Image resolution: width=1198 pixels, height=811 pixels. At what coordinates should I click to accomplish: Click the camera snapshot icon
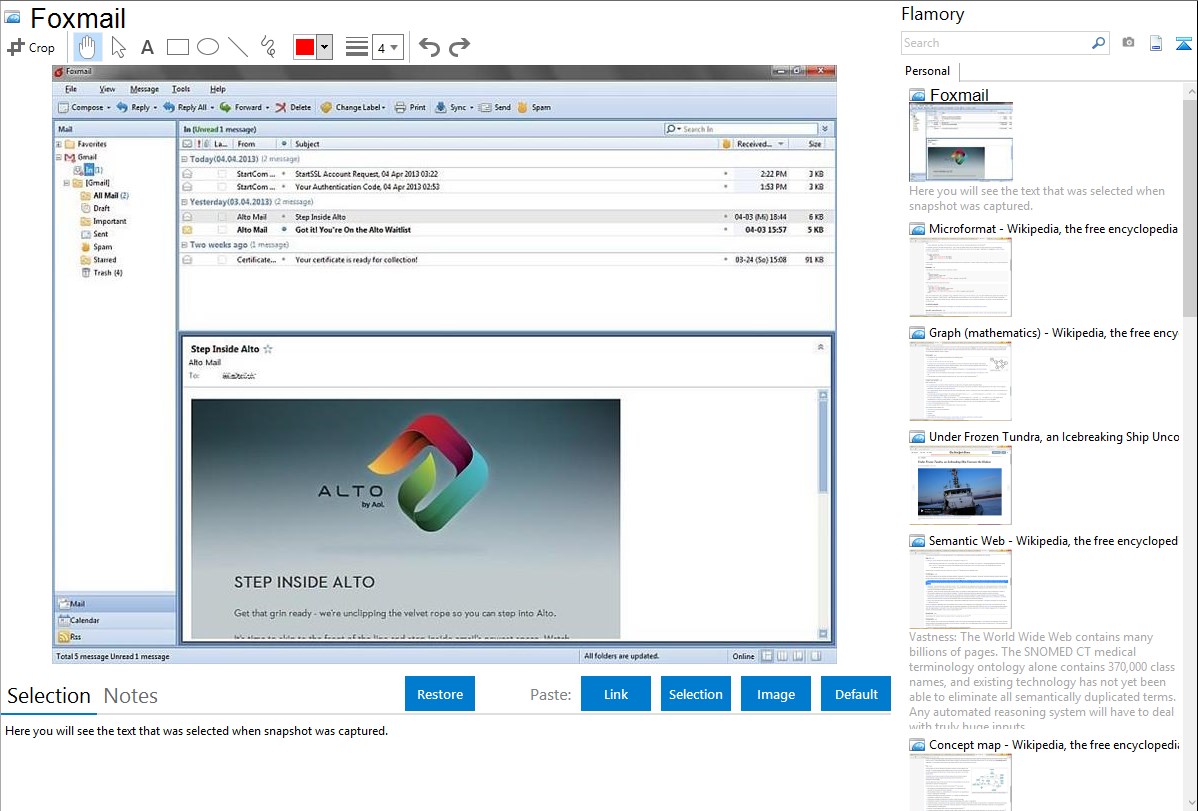tap(1128, 43)
